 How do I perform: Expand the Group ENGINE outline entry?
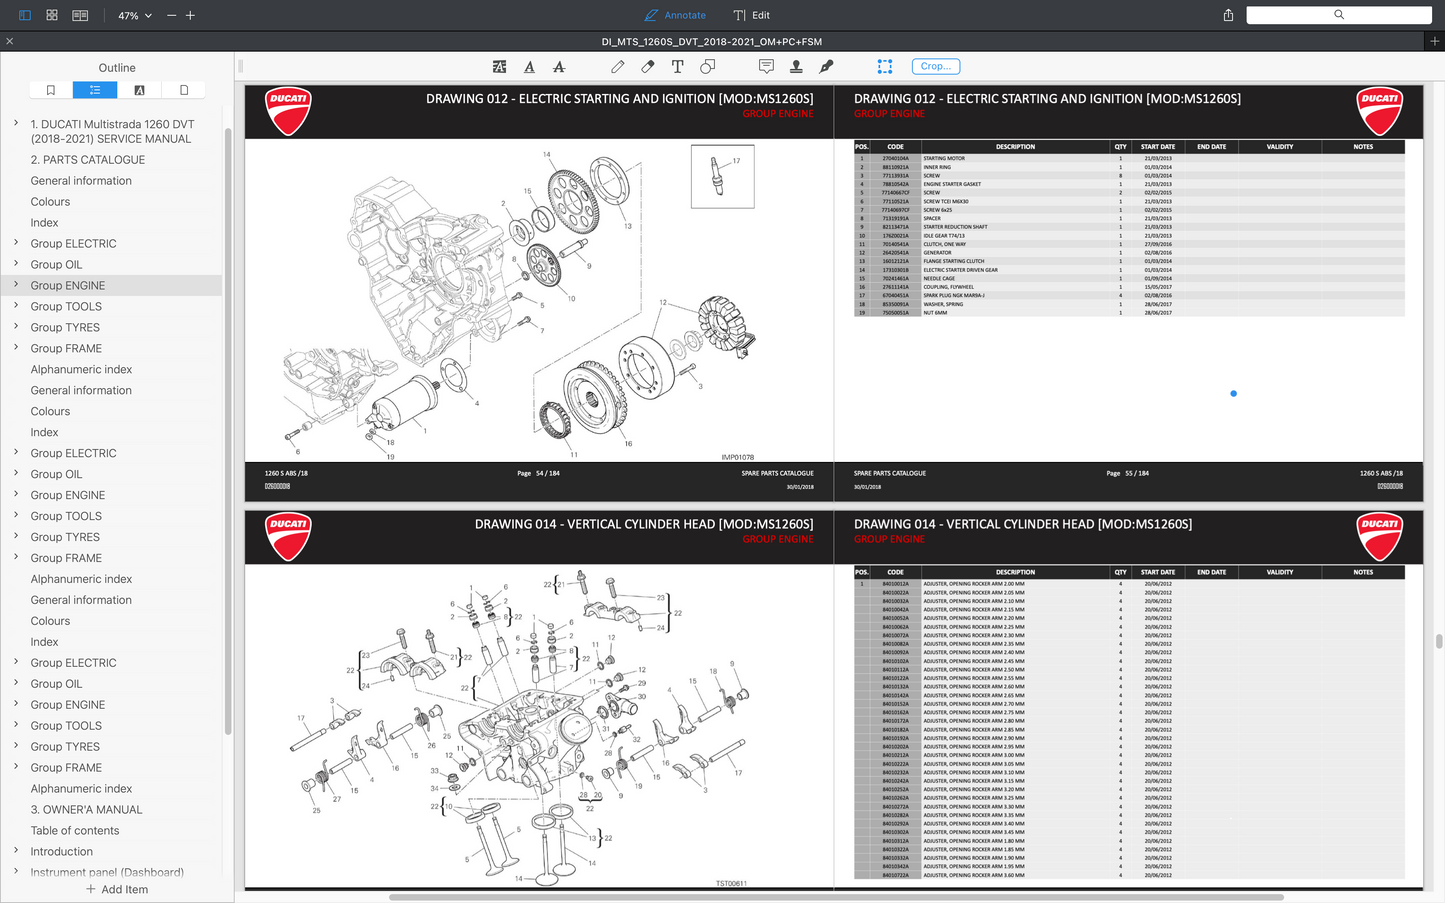14,285
